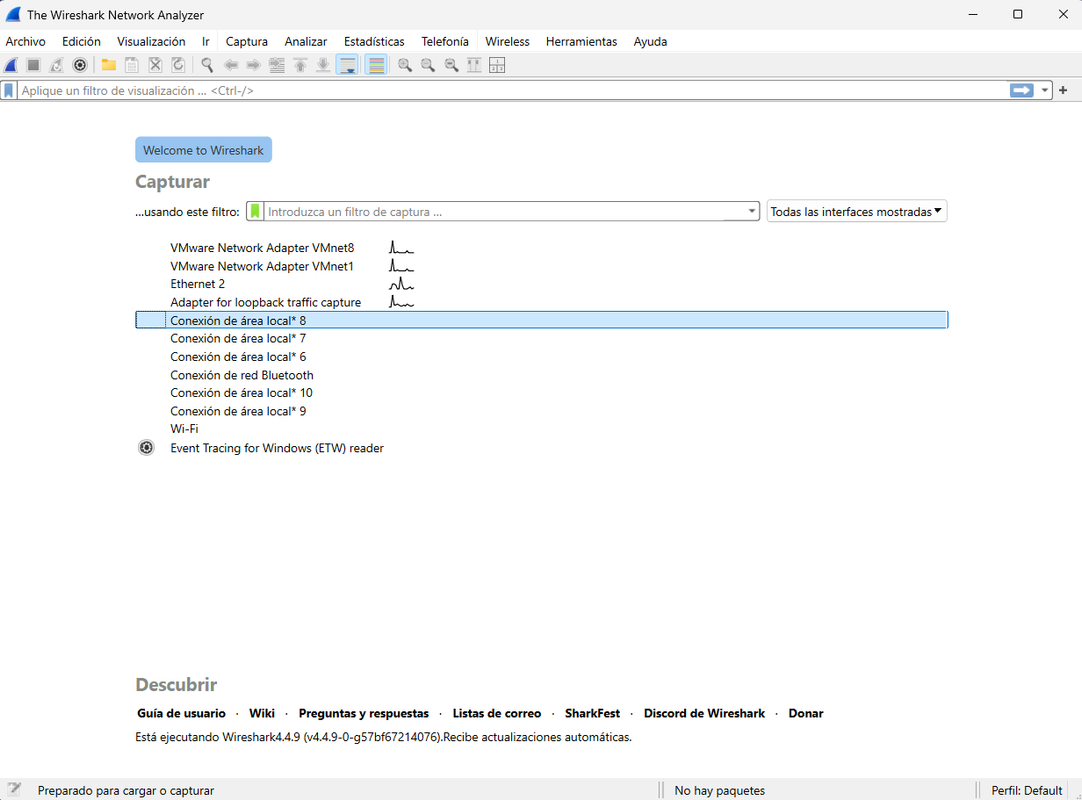This screenshot has height=800, width=1082.
Task: Toggle packet colorization rules
Action: click(376, 65)
